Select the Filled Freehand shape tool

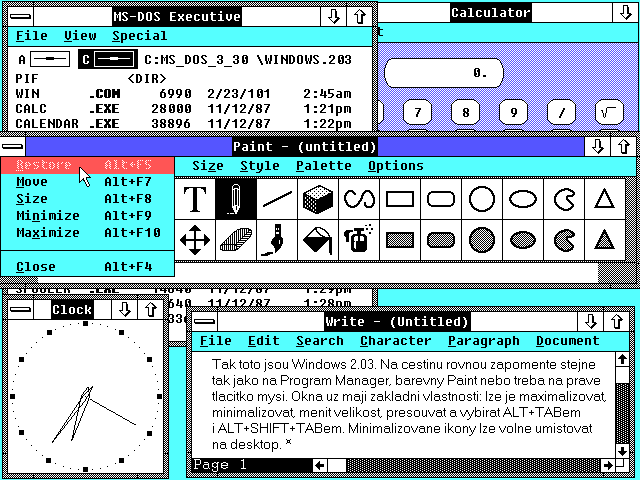(x=564, y=240)
